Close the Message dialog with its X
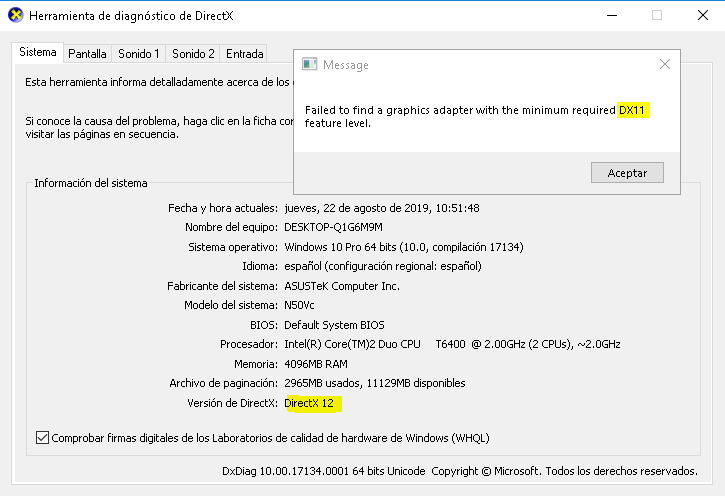This screenshot has width=725, height=496. [664, 64]
